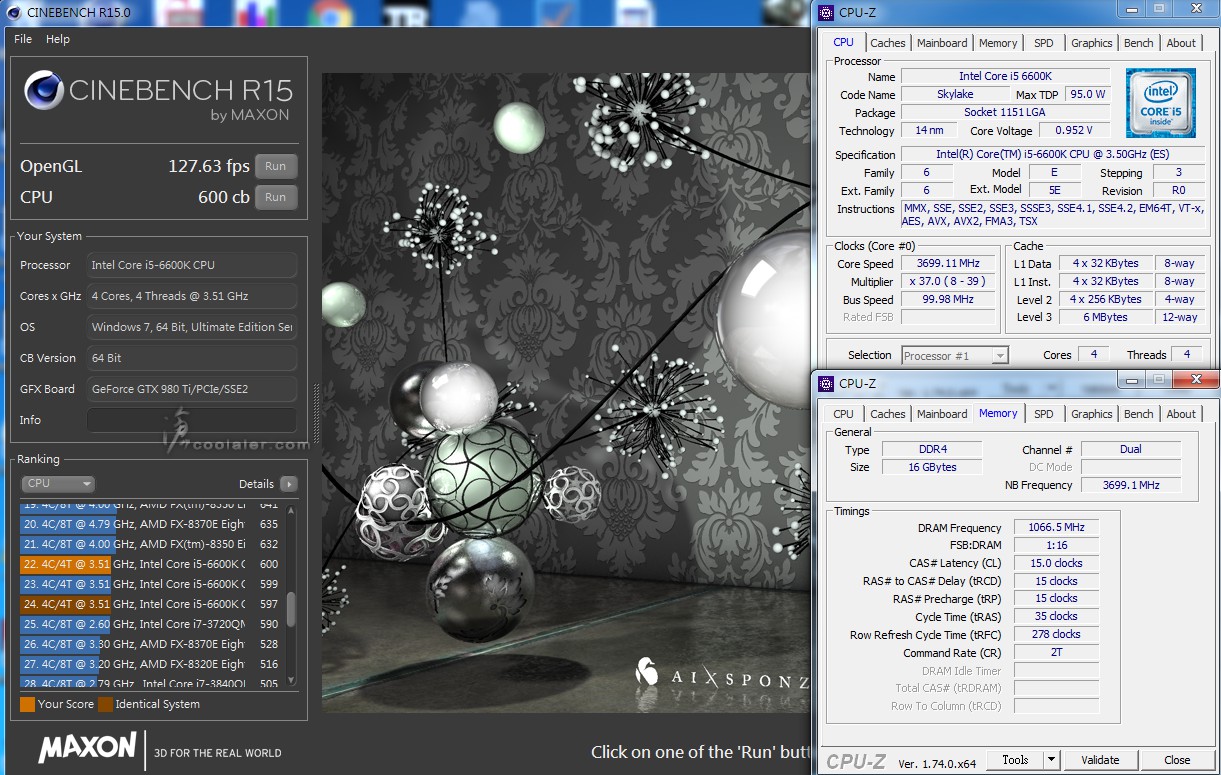Viewport: 1221px width, 775px height.
Task: Click the Close button at the bottom of CPU-Z
Action: pos(1177,760)
